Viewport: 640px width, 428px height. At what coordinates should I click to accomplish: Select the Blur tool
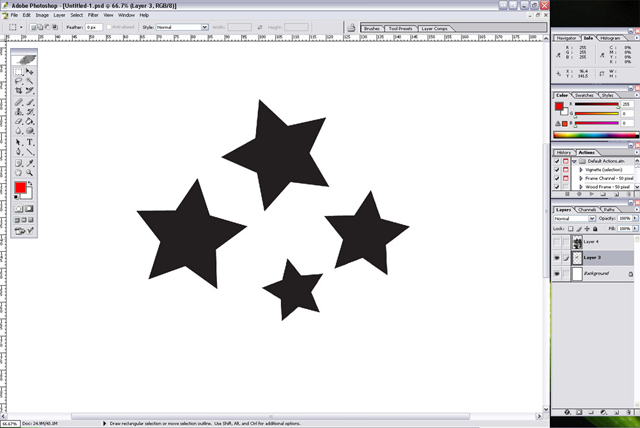tap(18, 131)
